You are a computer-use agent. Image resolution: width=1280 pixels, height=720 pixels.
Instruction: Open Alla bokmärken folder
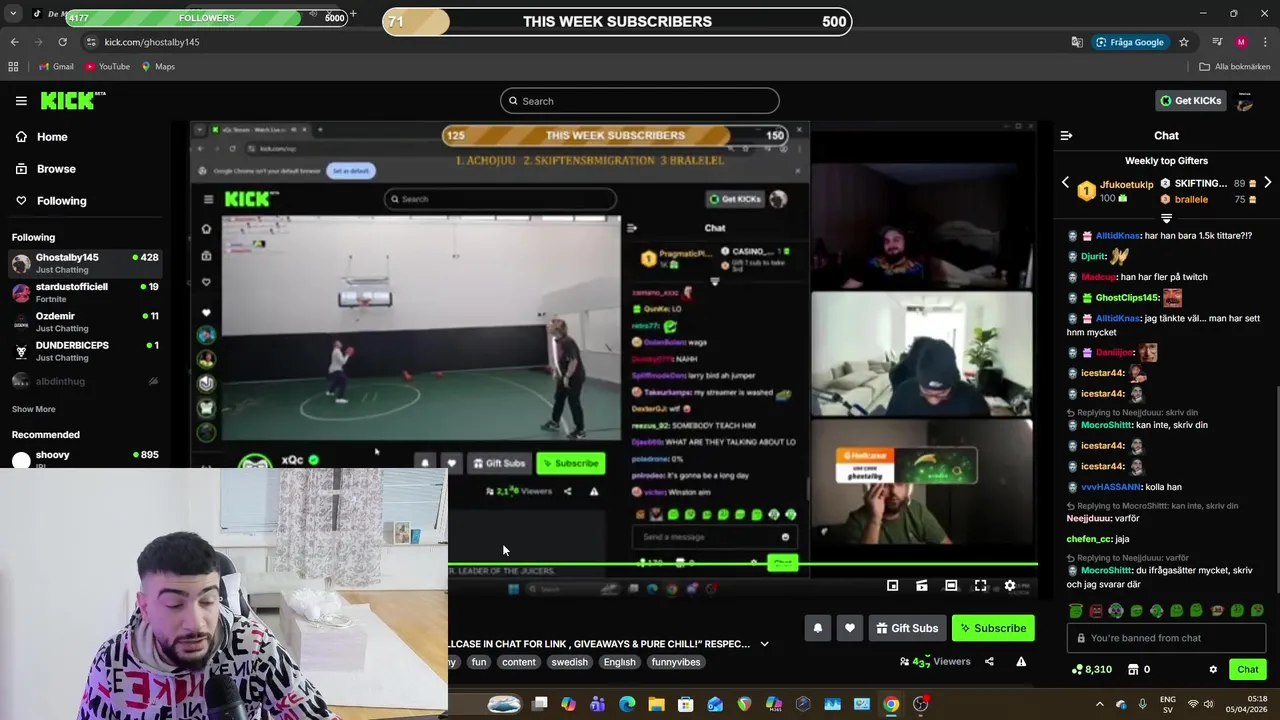tap(1235, 67)
